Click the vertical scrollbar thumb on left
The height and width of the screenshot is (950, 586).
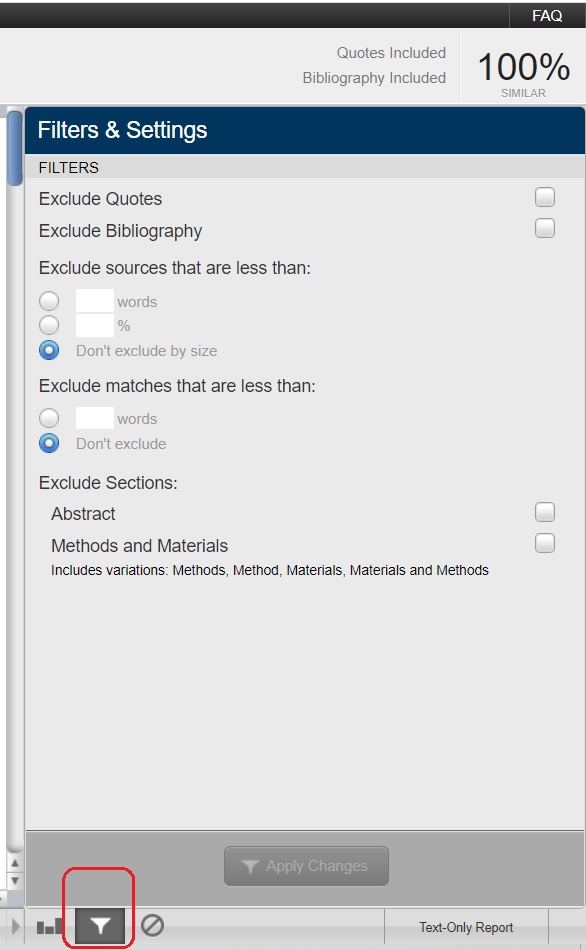pyautogui.click(x=15, y=147)
